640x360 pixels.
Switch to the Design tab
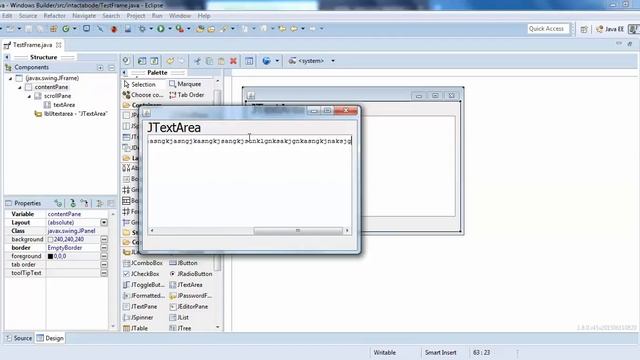[x=50, y=338]
